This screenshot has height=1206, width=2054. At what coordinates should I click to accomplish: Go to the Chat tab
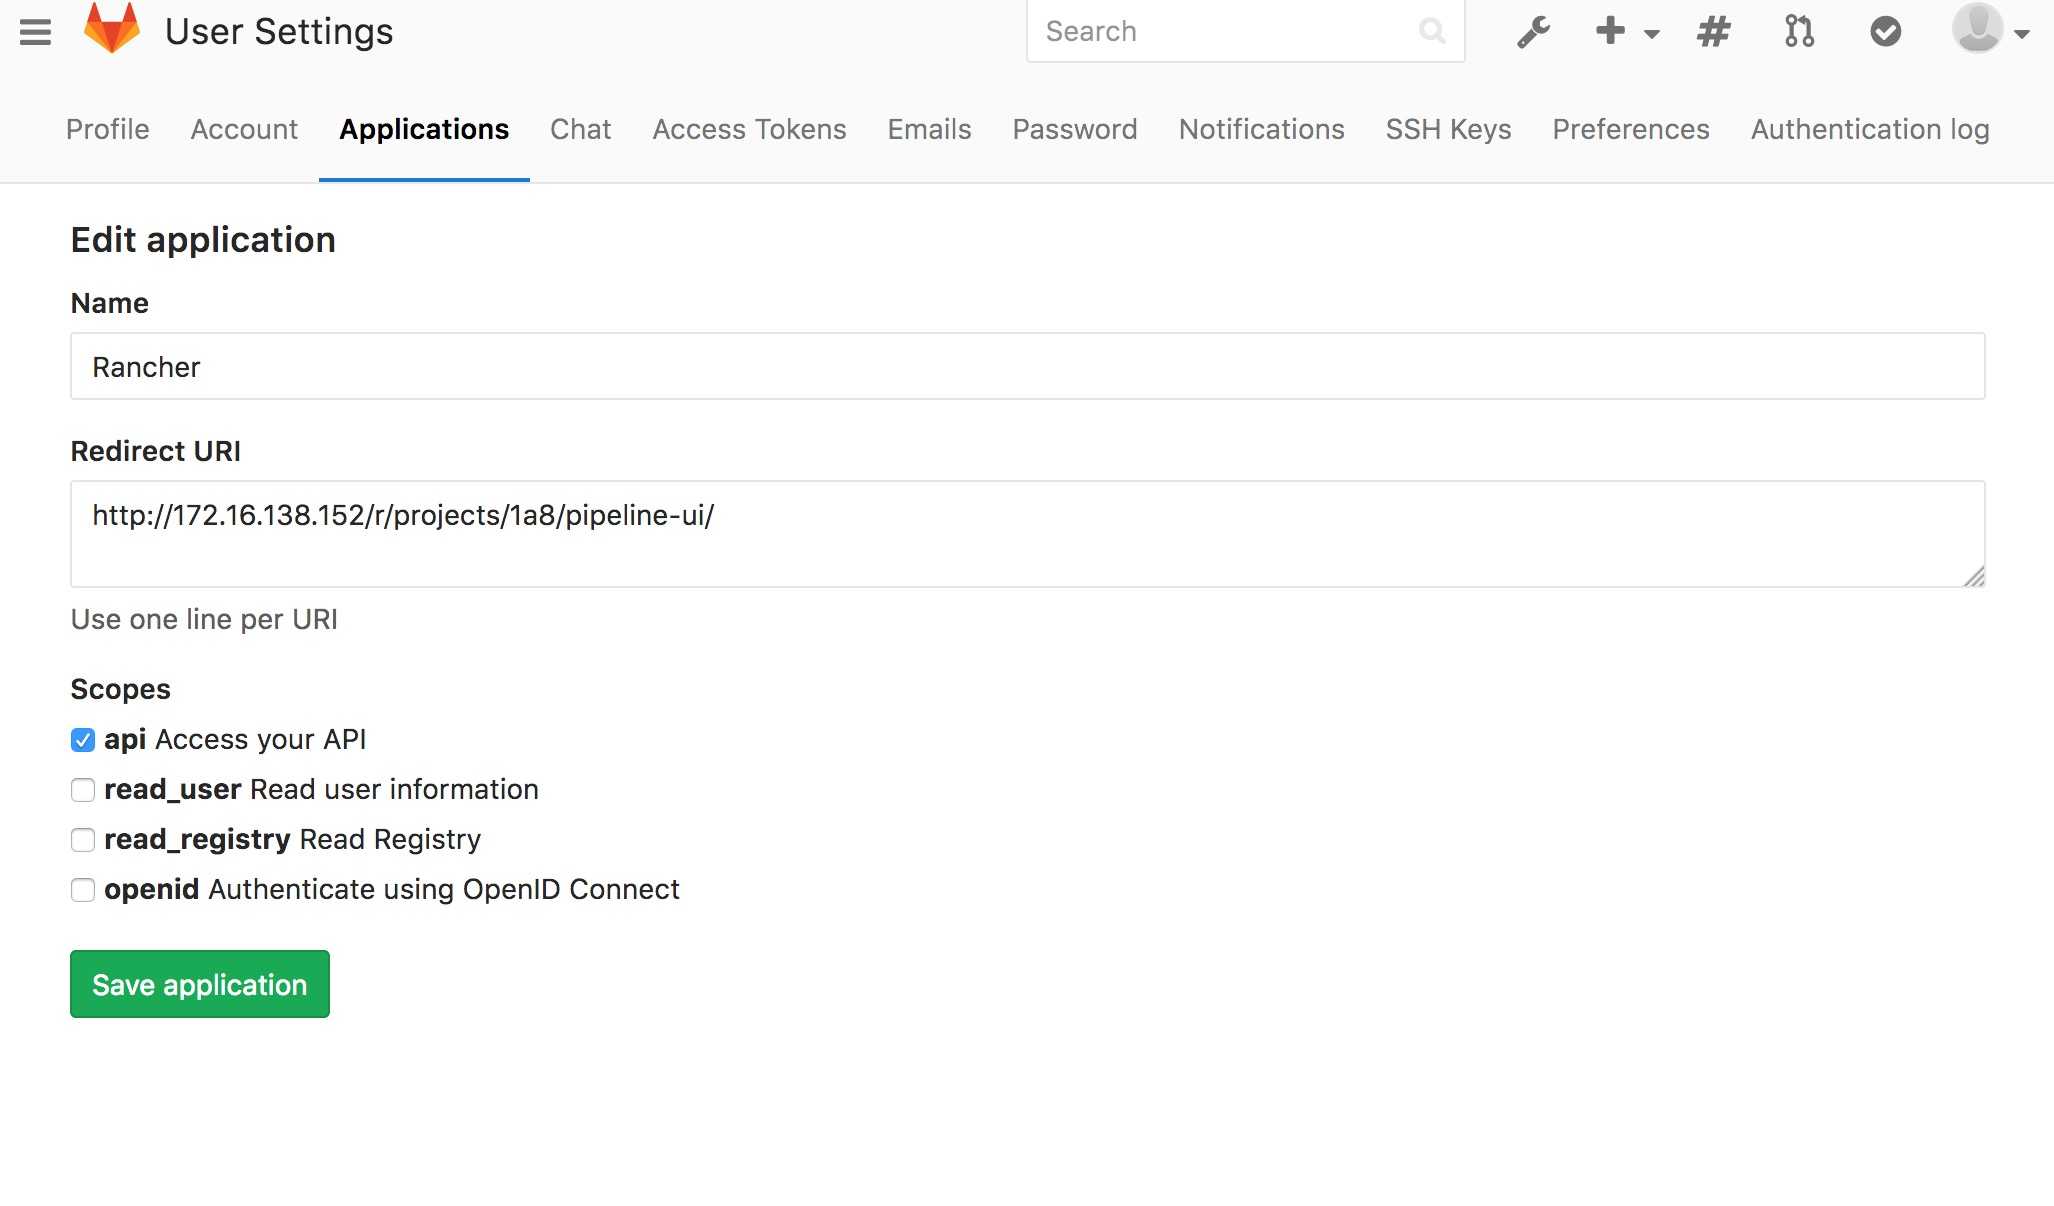(580, 129)
